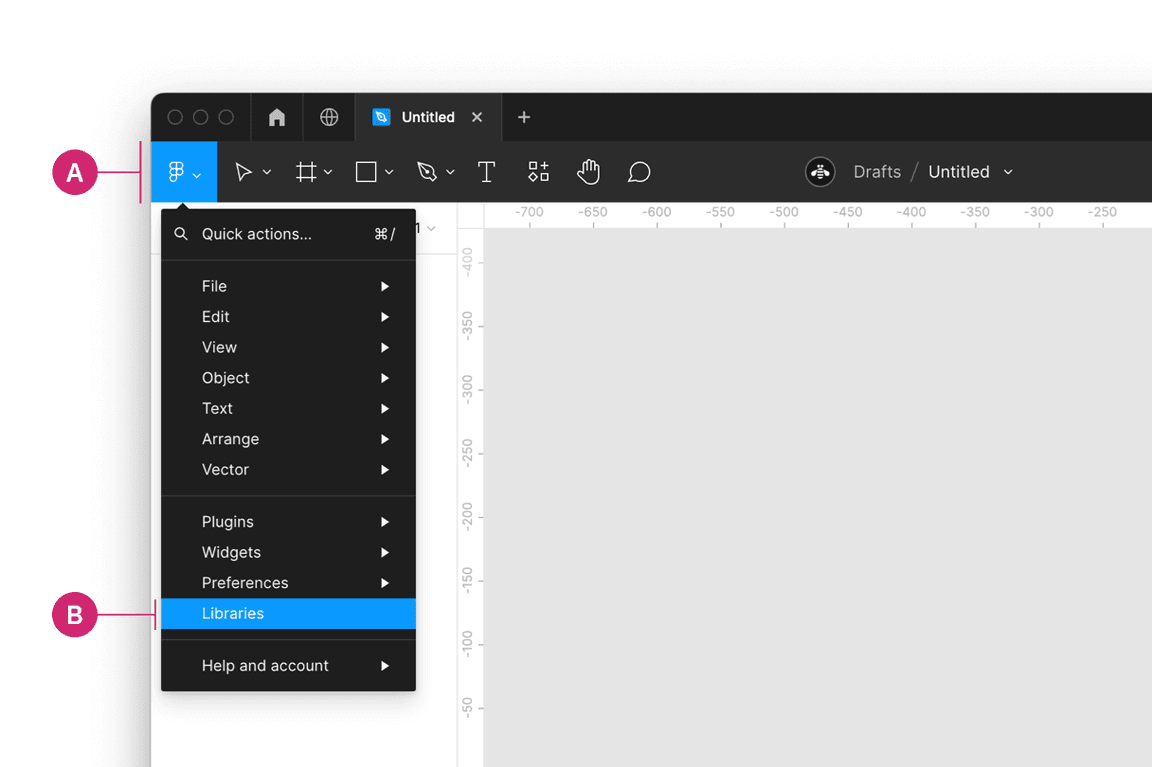Select the Comment tool
This screenshot has height=767, width=1152.
coord(639,172)
